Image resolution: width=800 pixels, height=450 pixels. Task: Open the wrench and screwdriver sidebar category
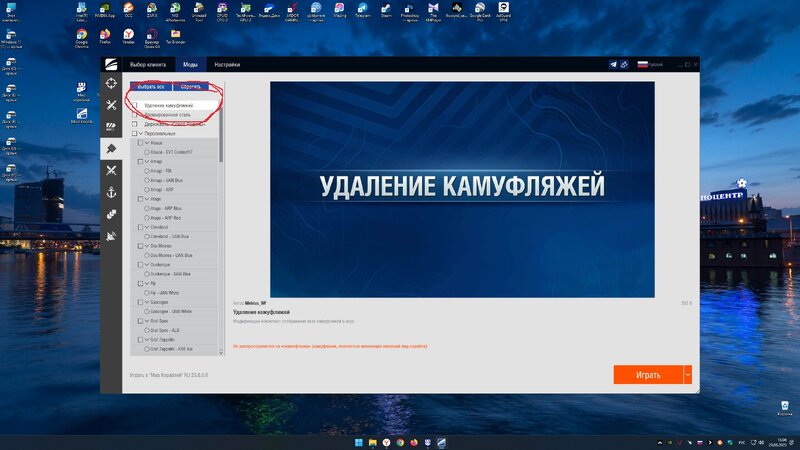(x=111, y=105)
